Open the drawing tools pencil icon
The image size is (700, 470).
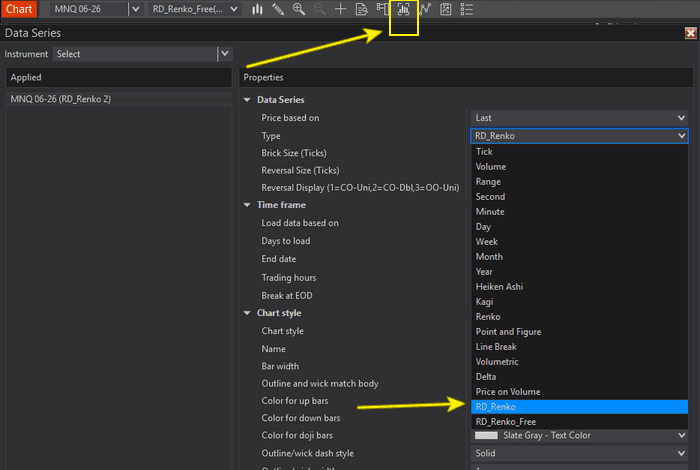pyautogui.click(x=278, y=9)
